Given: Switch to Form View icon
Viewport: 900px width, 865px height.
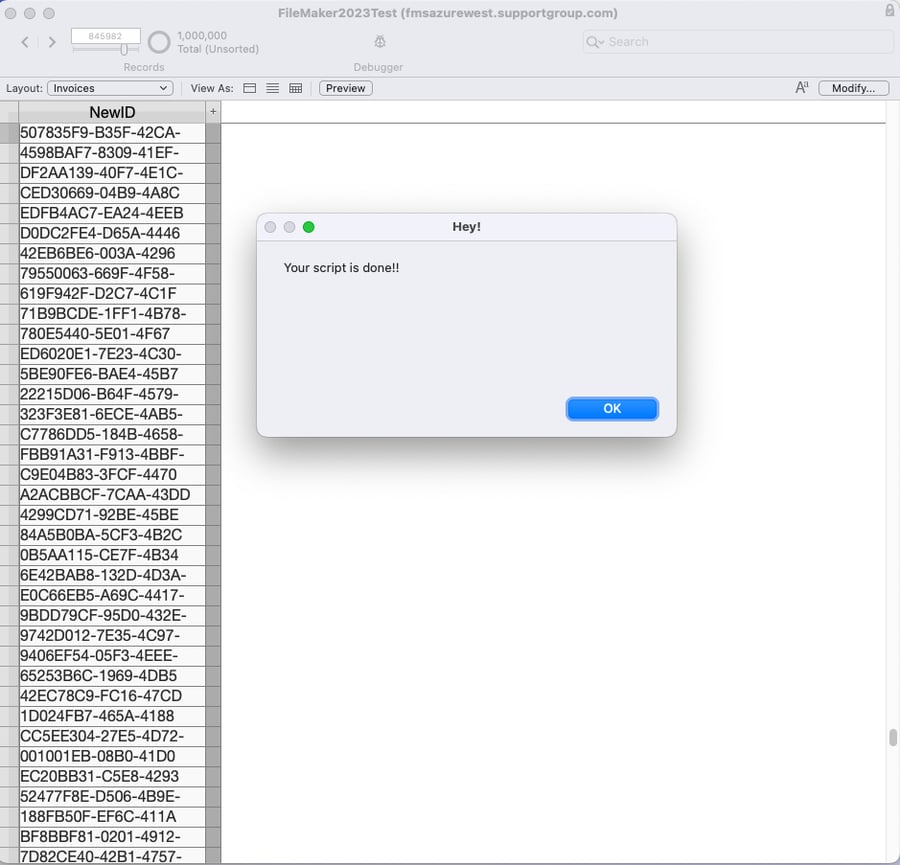Looking at the screenshot, I should [x=249, y=88].
